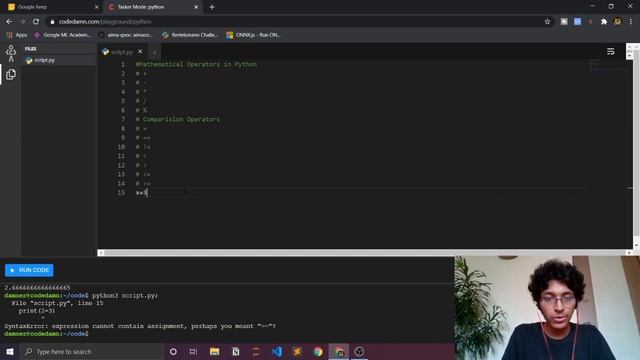Click the terminal prompt line
The height and width of the screenshot is (360, 640).
tap(47, 334)
